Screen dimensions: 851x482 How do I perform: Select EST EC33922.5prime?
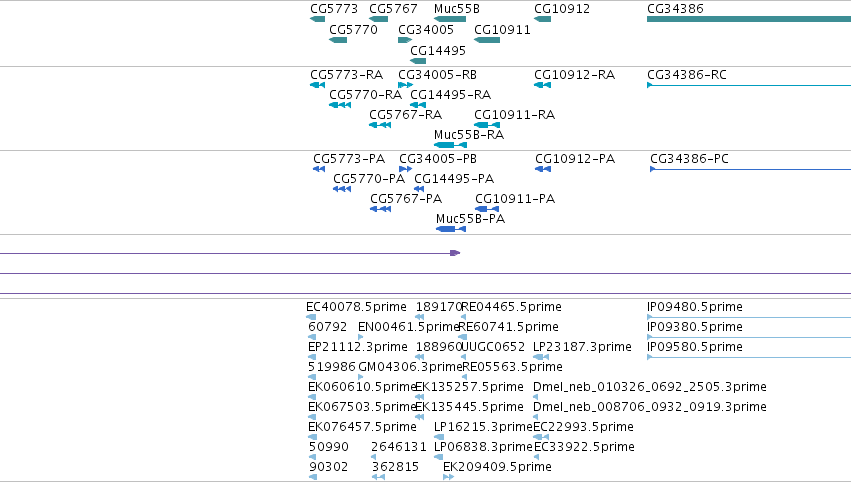click(x=584, y=447)
